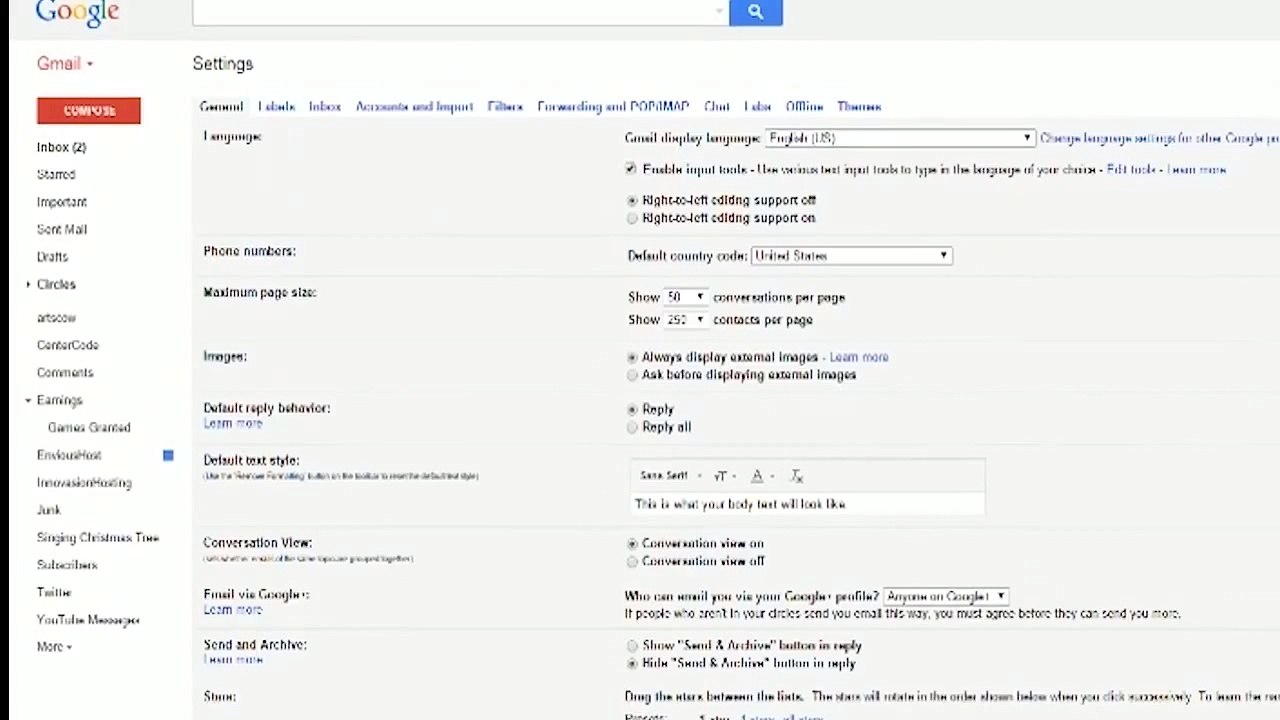
Task: Select Ask before displaying external images
Action: click(631, 375)
